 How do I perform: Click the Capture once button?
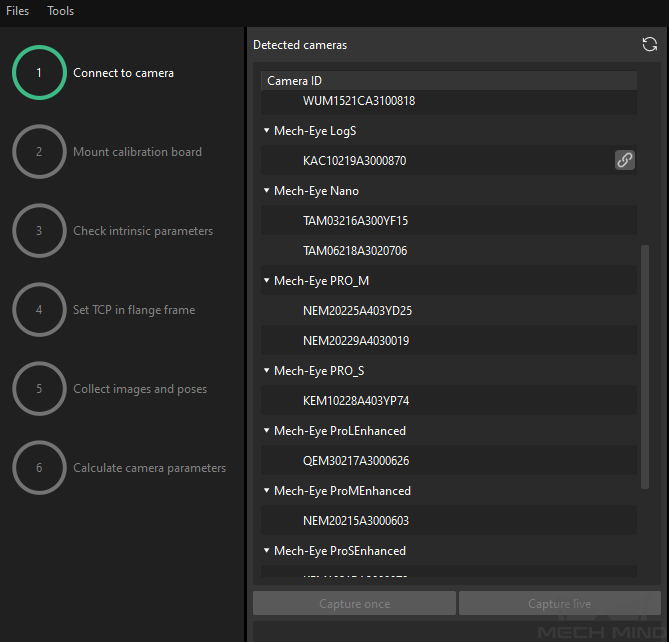click(x=354, y=604)
